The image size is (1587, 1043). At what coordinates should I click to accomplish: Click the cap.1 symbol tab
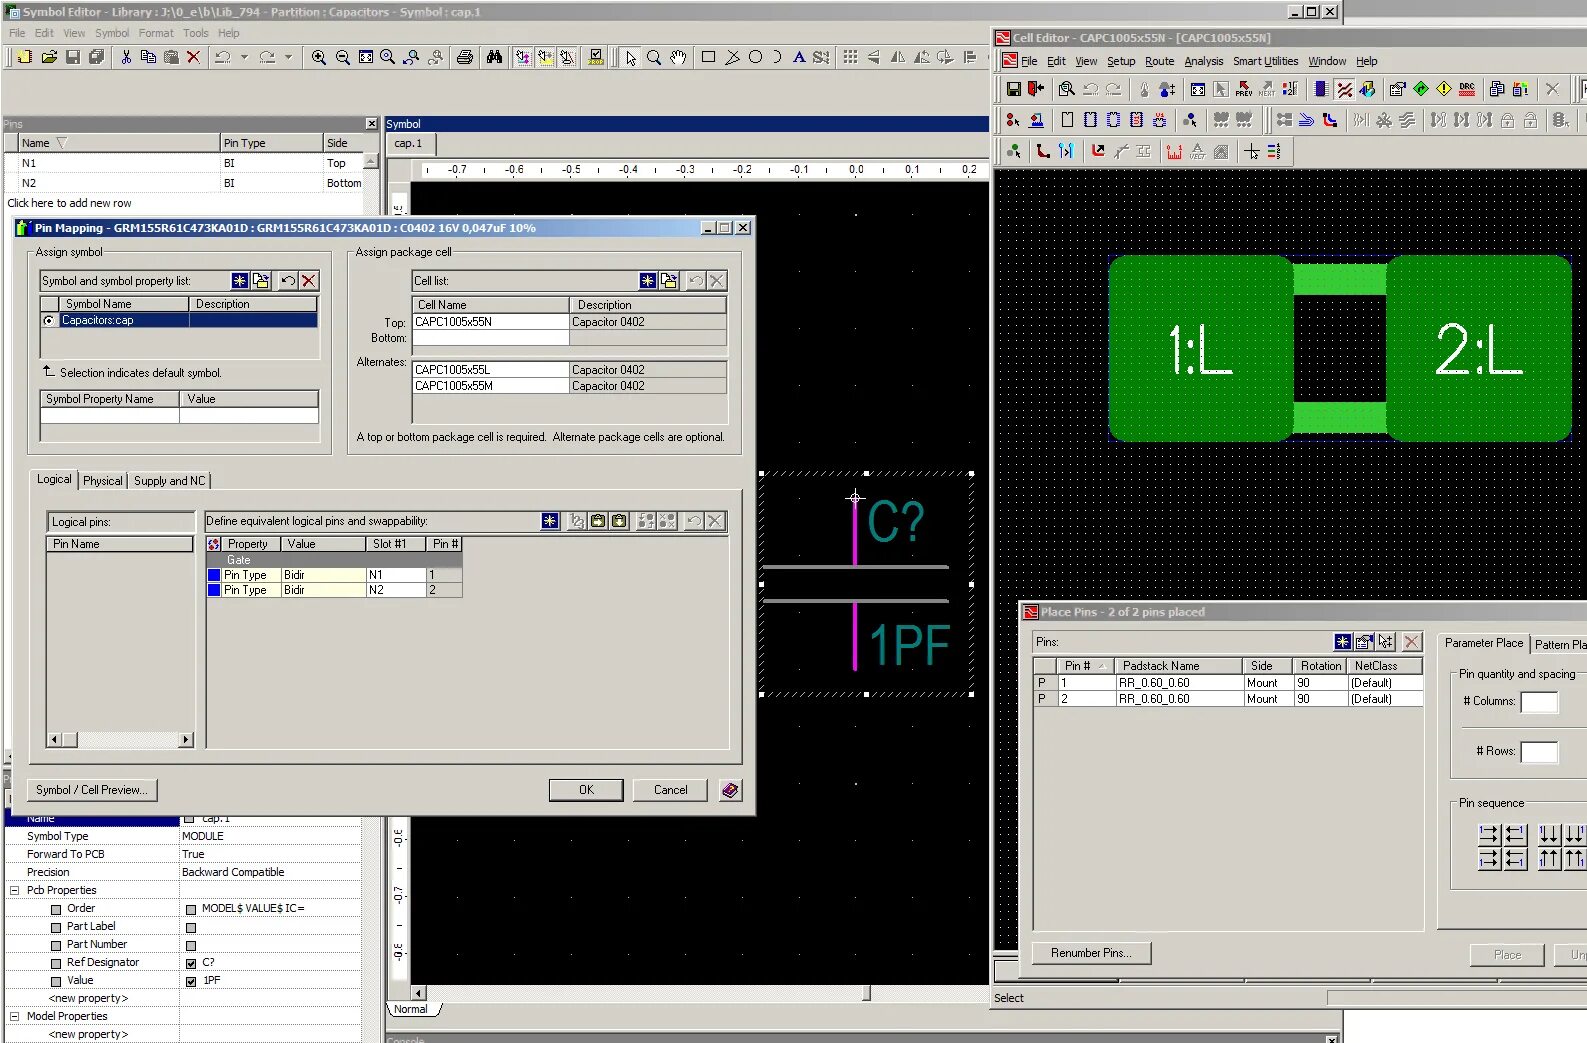[409, 143]
